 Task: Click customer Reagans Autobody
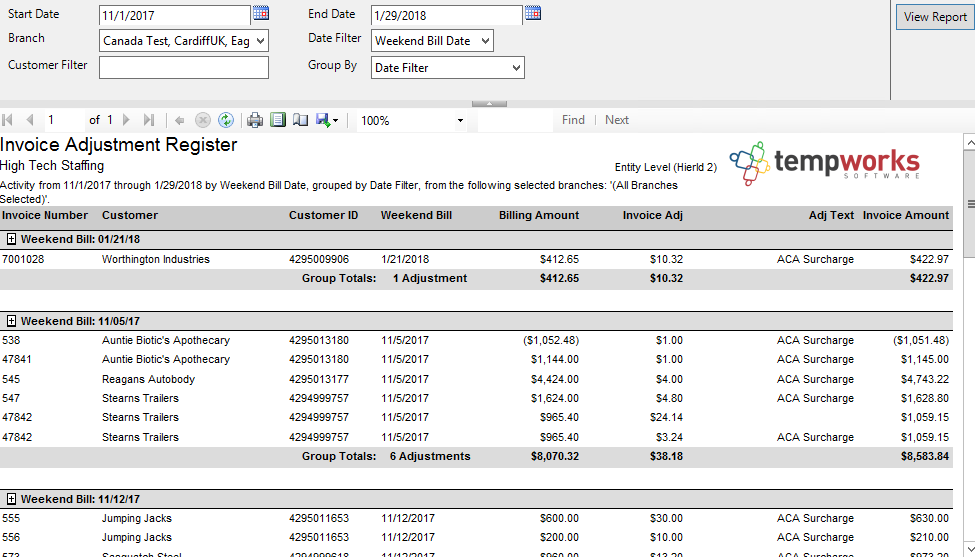(149, 379)
